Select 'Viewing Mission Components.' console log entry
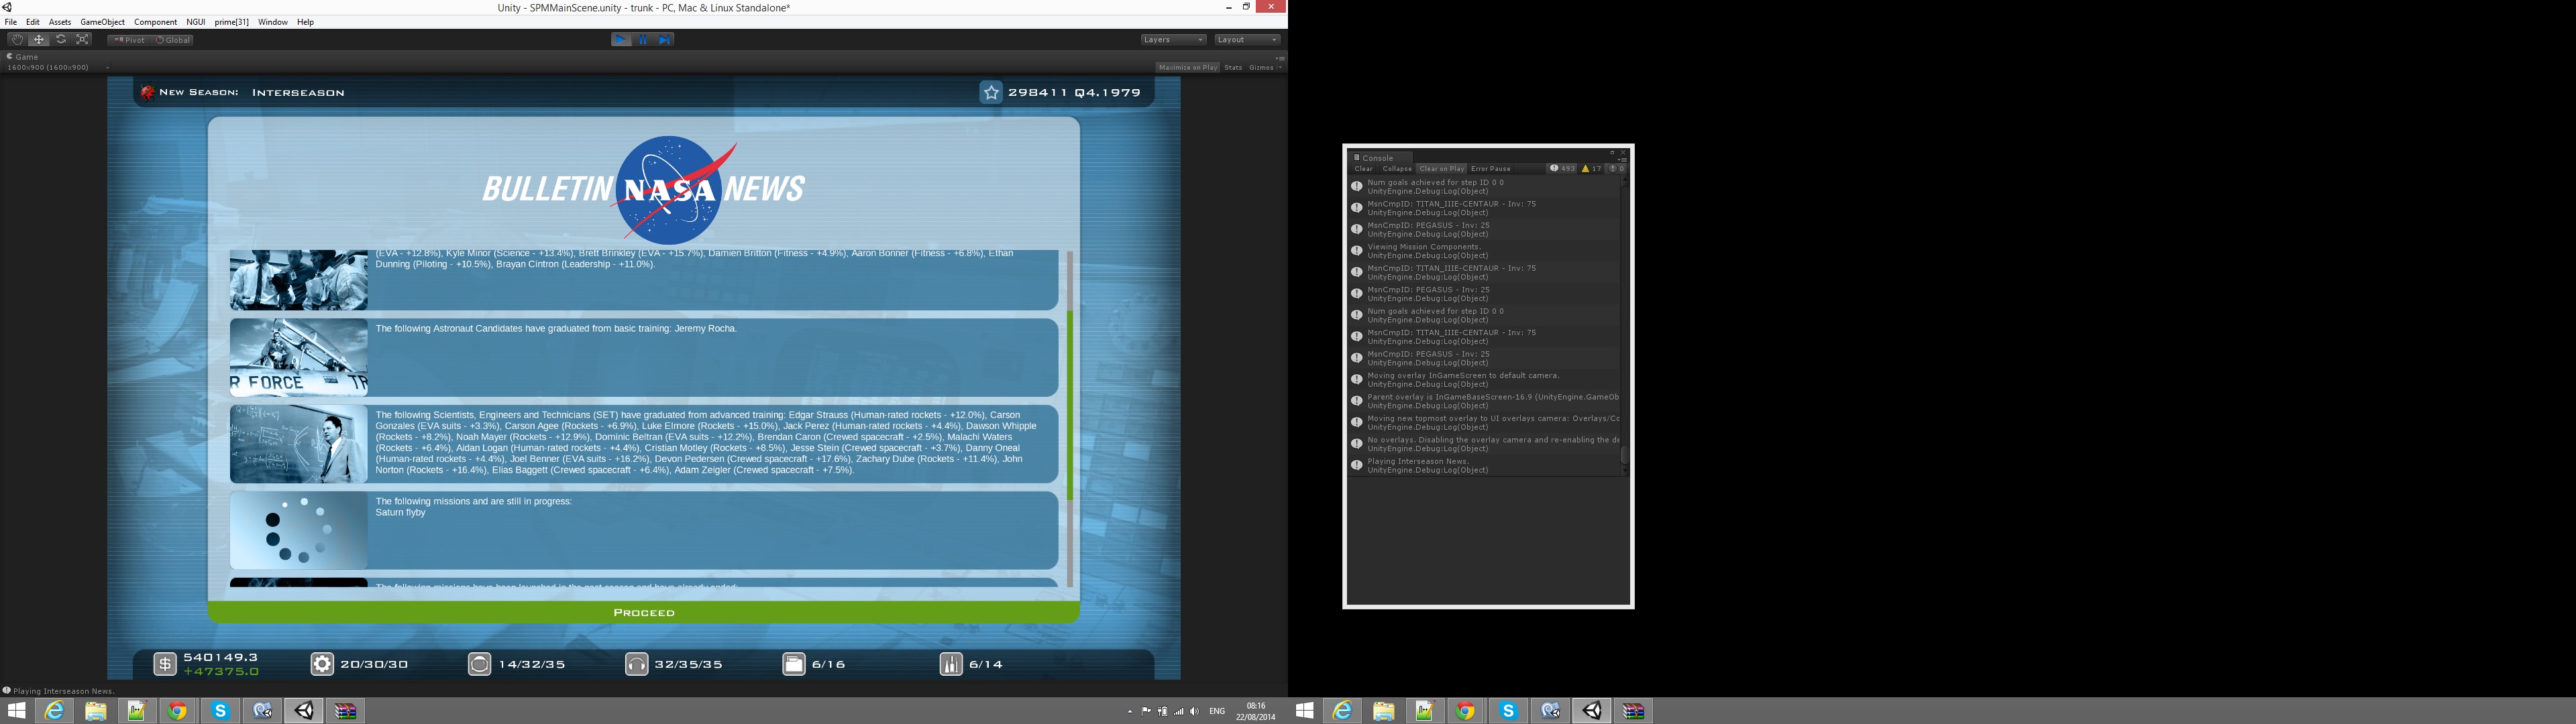Image resolution: width=2576 pixels, height=724 pixels. point(1484,251)
